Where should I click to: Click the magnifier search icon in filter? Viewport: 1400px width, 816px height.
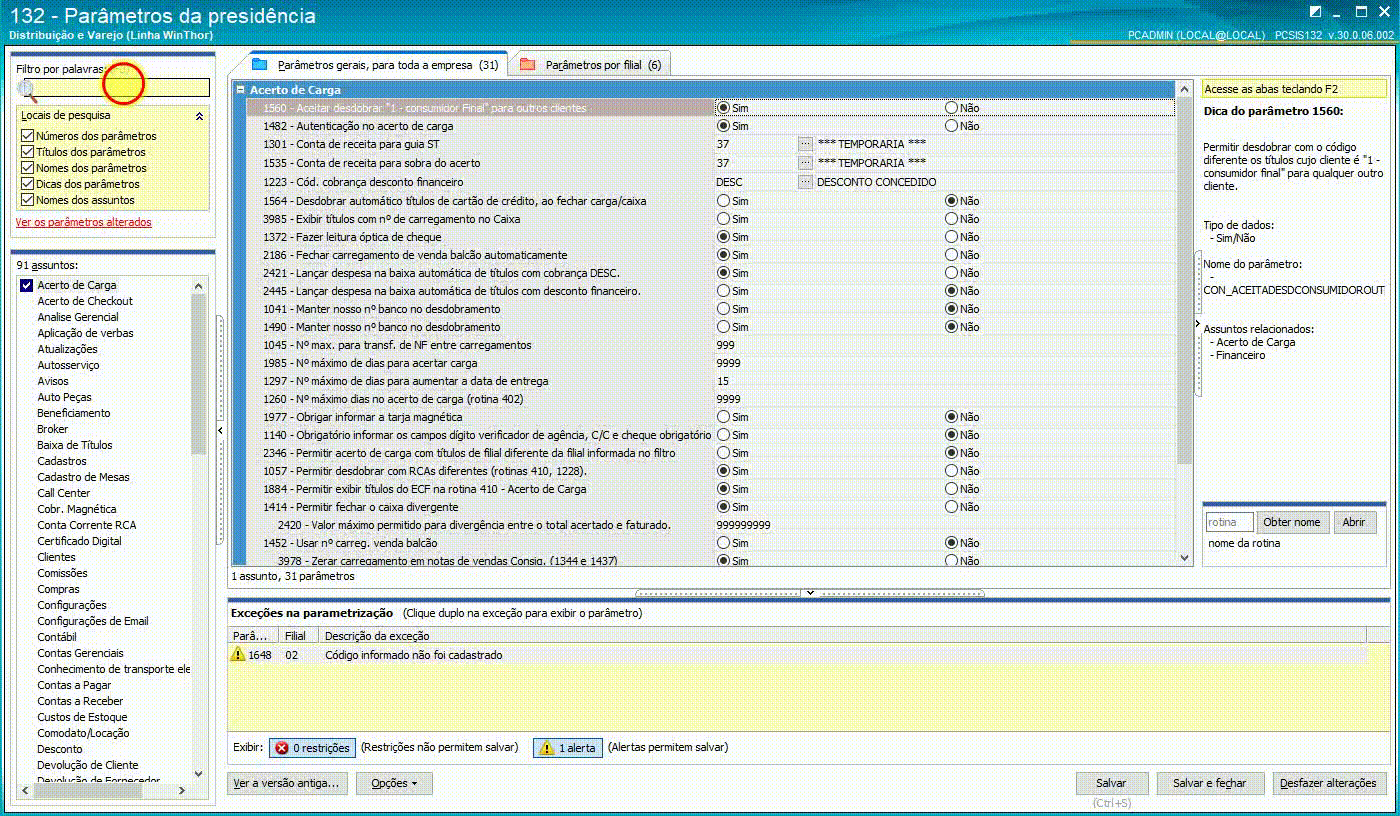[27, 90]
